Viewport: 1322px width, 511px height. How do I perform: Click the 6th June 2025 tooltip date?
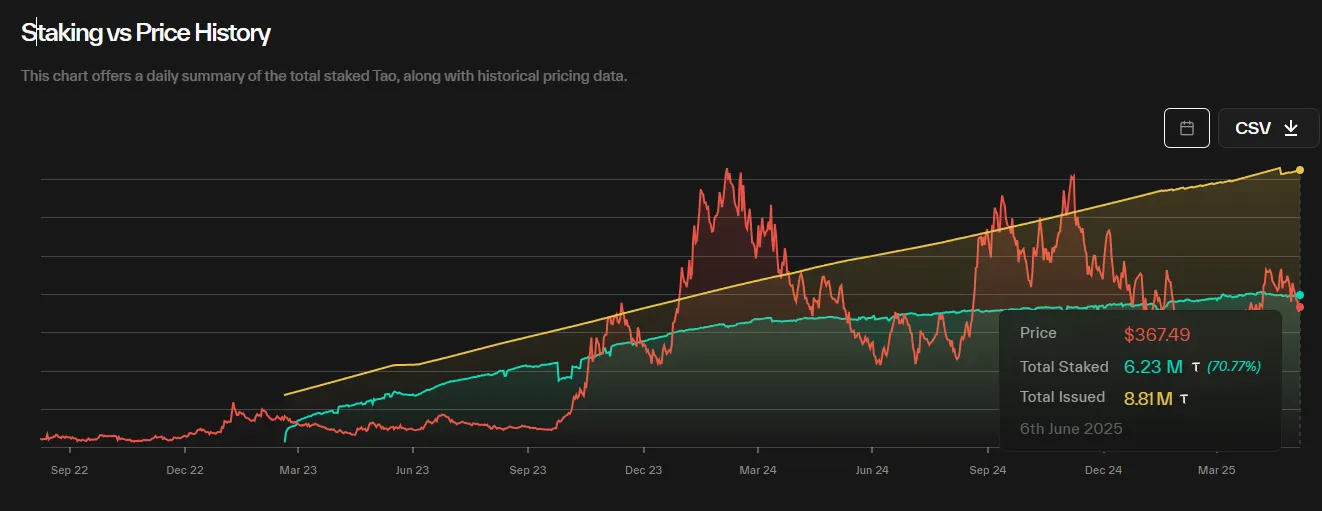coord(1071,429)
